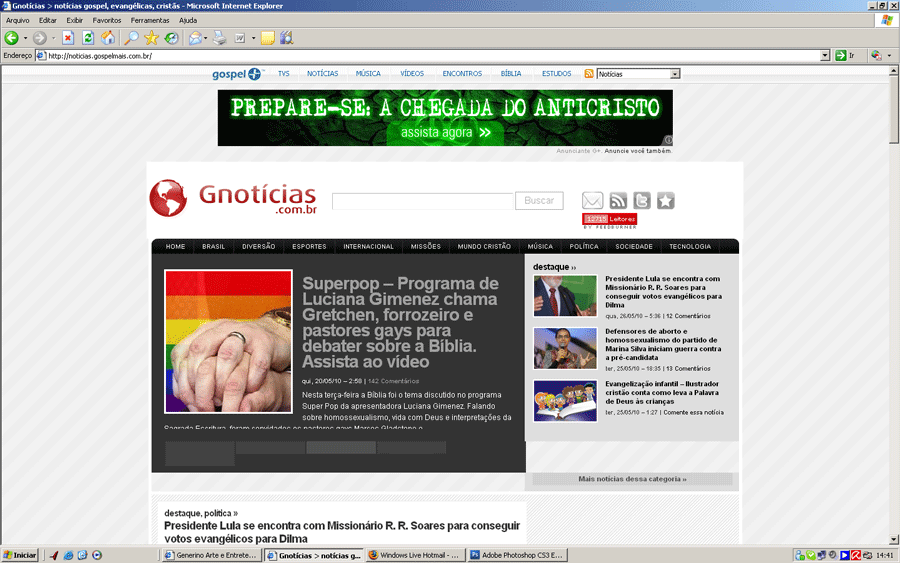Switch to Windows Live Hotmail taskbar window
Image resolution: width=900 pixels, height=563 pixels.
[414, 555]
